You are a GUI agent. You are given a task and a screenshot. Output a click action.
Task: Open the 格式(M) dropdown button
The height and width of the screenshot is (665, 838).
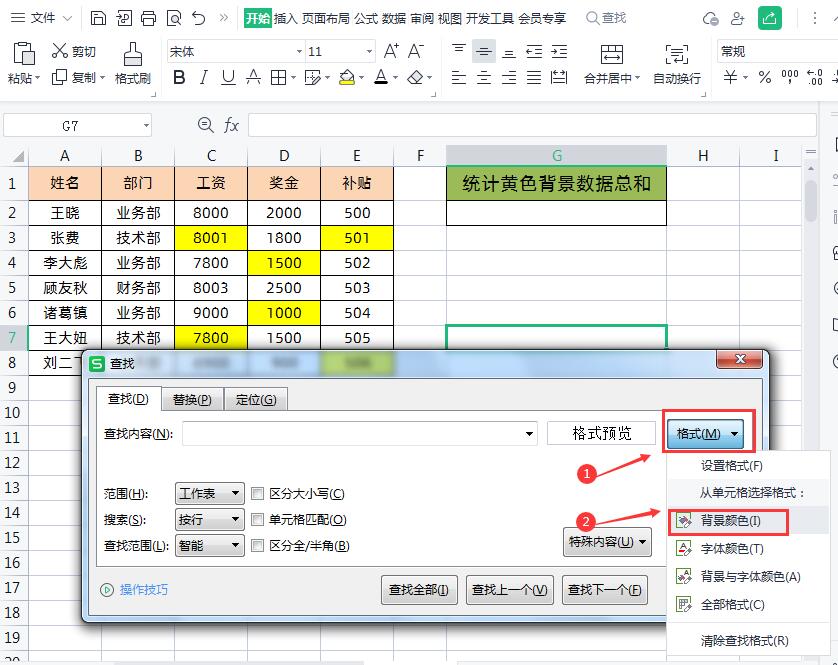pos(705,434)
